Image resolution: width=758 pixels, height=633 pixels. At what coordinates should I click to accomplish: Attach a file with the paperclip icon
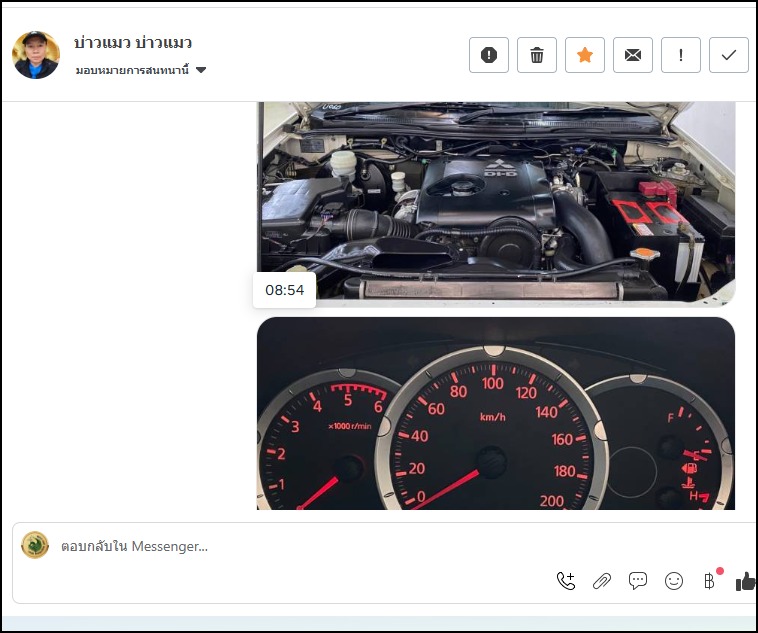point(602,581)
